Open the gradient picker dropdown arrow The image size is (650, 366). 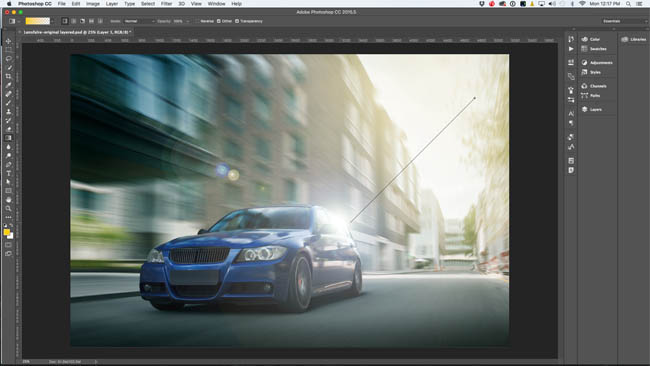coord(52,21)
